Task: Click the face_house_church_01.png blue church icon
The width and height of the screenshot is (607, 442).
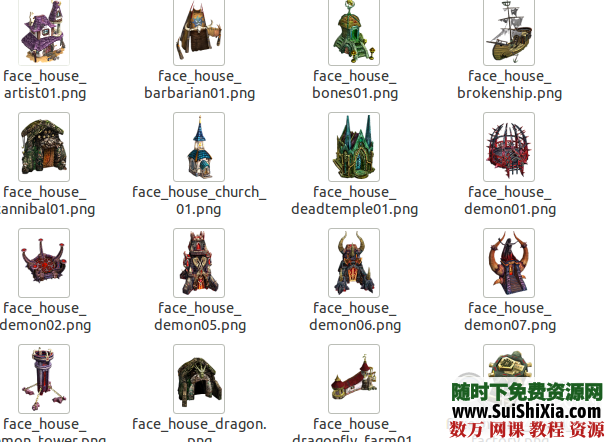Action: point(199,146)
